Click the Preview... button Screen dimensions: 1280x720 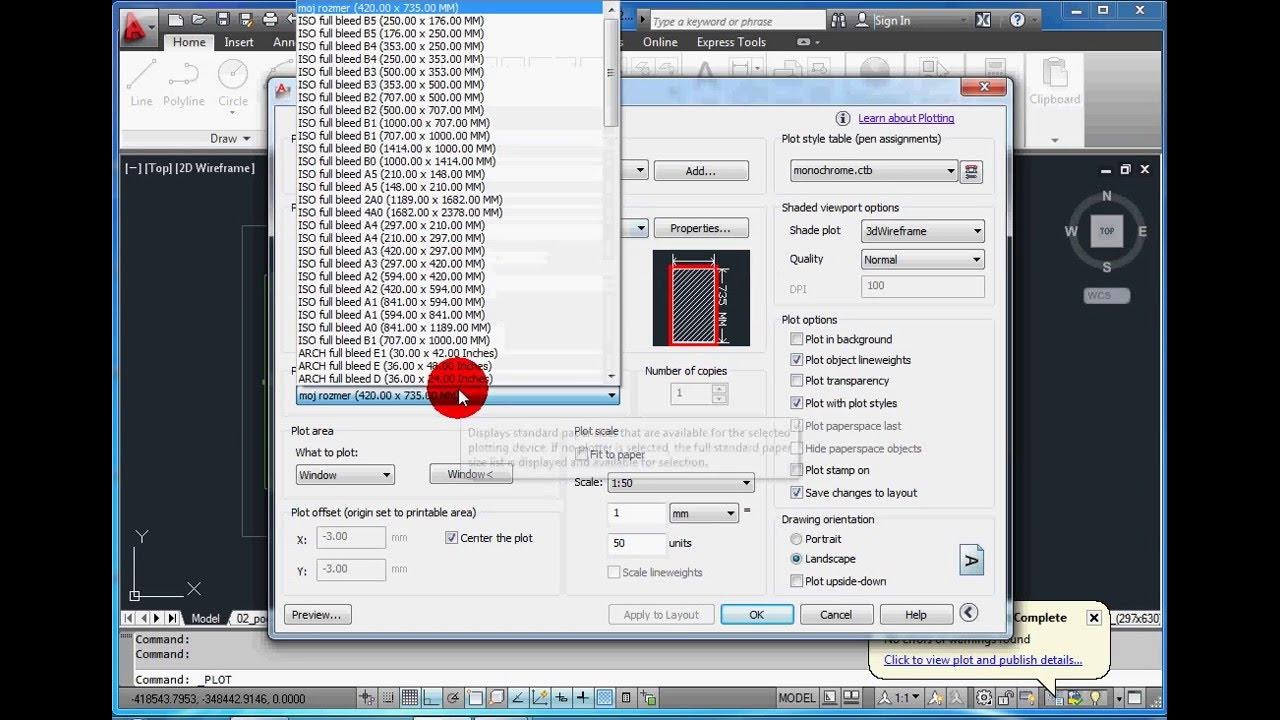click(x=317, y=615)
